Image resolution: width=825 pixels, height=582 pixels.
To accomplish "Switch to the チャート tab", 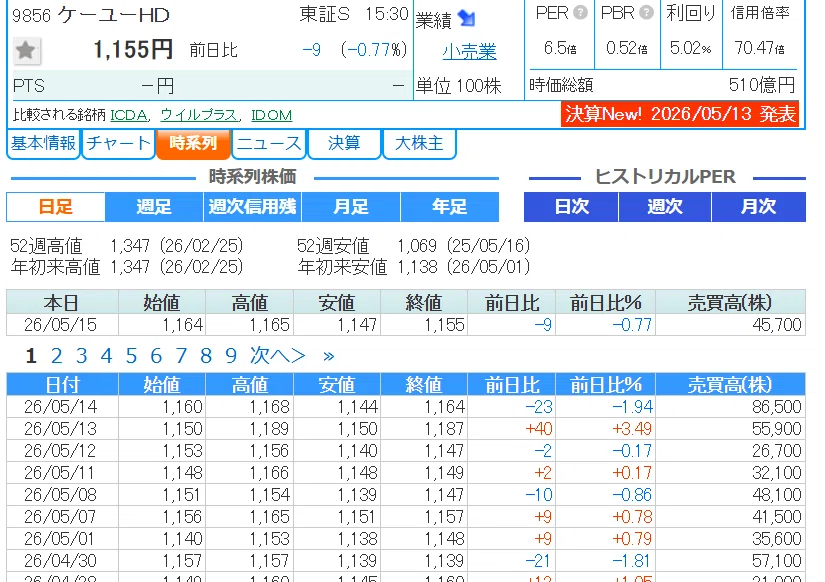I will pos(118,143).
